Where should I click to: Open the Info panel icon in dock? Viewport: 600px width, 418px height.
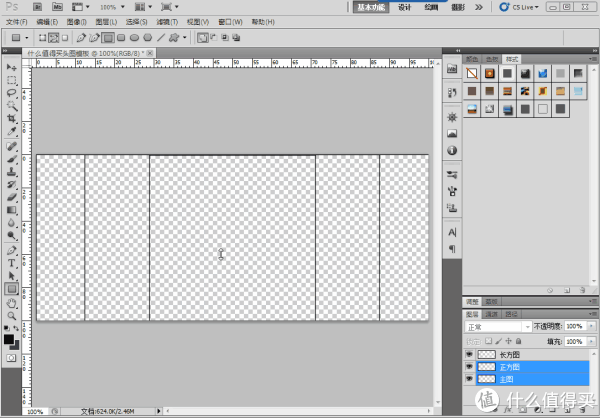(452, 150)
